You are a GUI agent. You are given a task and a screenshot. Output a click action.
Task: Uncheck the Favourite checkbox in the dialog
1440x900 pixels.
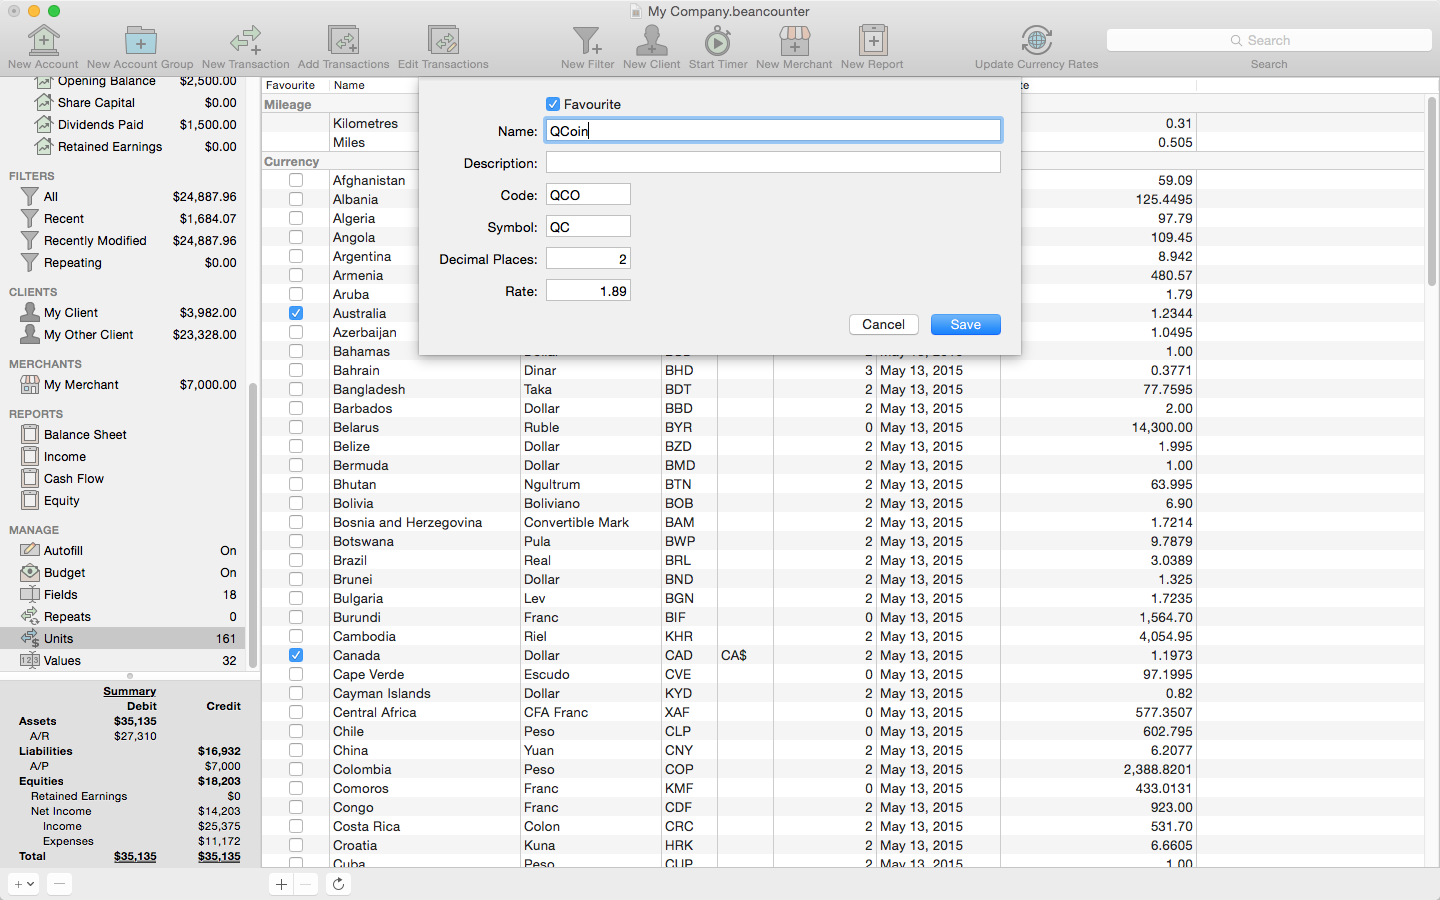pyautogui.click(x=553, y=104)
